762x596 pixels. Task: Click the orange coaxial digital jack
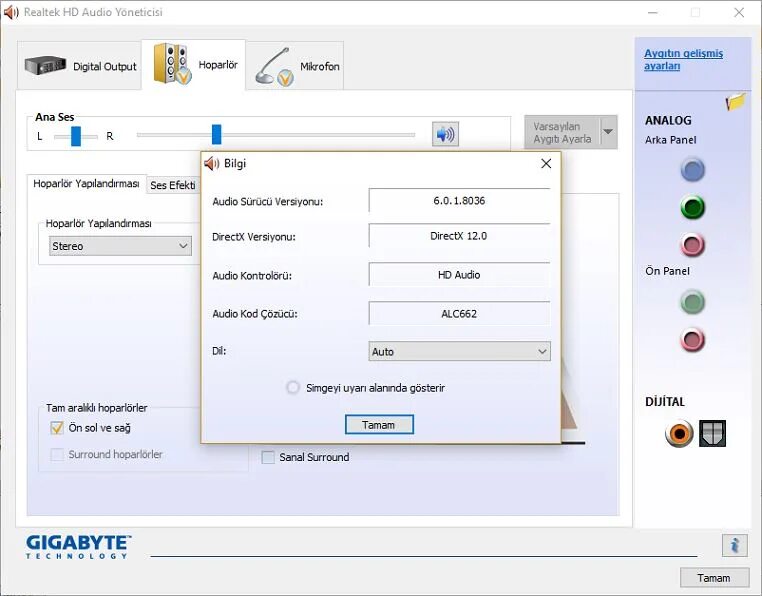pos(679,433)
